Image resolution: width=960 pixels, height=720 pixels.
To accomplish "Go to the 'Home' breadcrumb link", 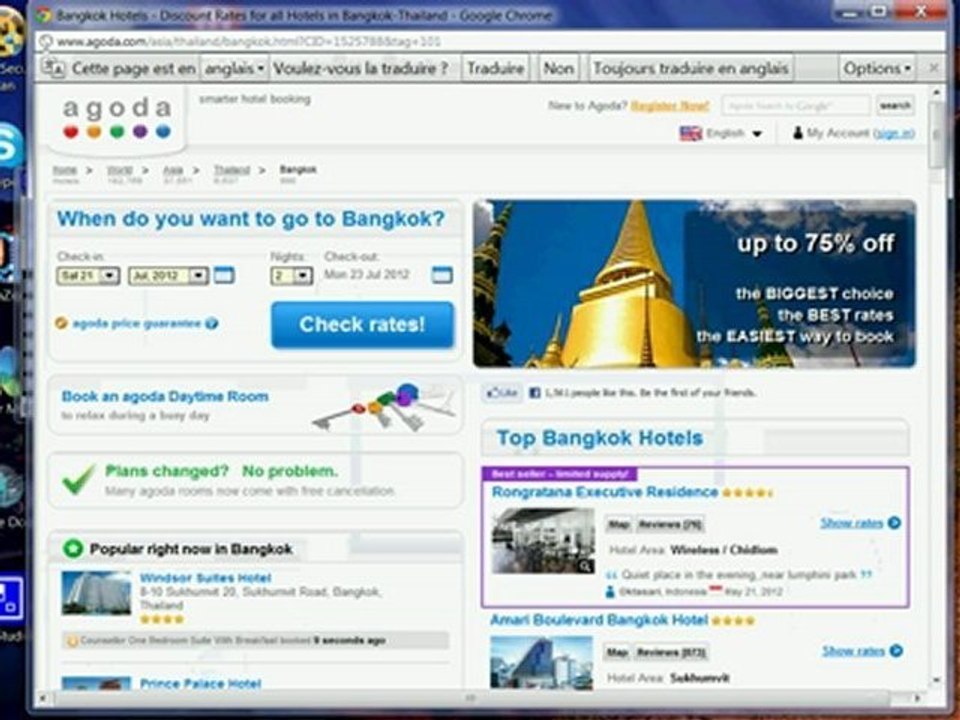I will click(x=64, y=170).
